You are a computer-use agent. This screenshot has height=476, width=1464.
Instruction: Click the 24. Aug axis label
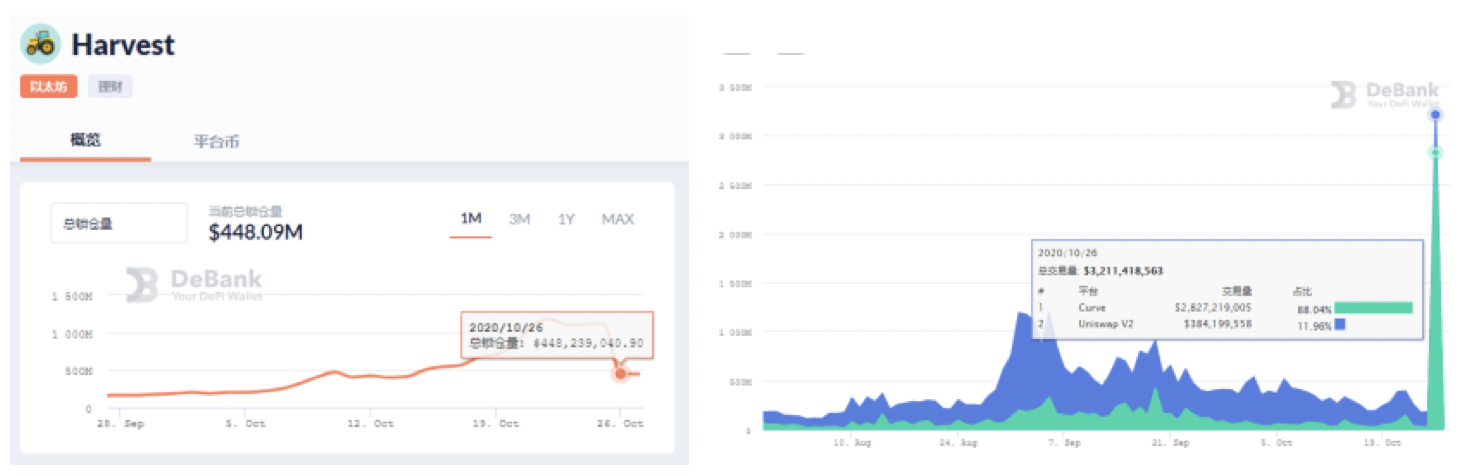click(x=957, y=441)
